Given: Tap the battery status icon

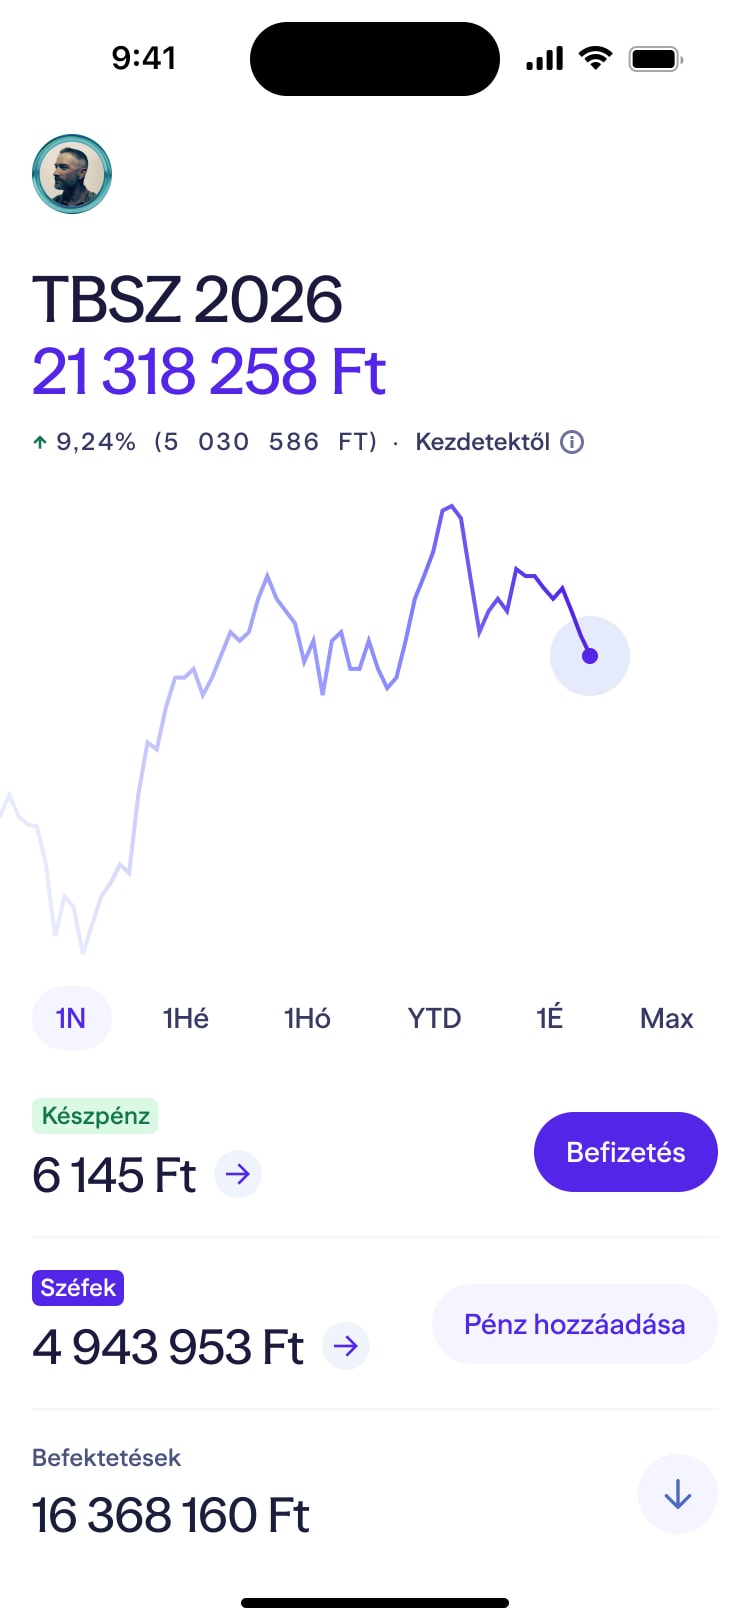Looking at the screenshot, I should pos(655,59).
